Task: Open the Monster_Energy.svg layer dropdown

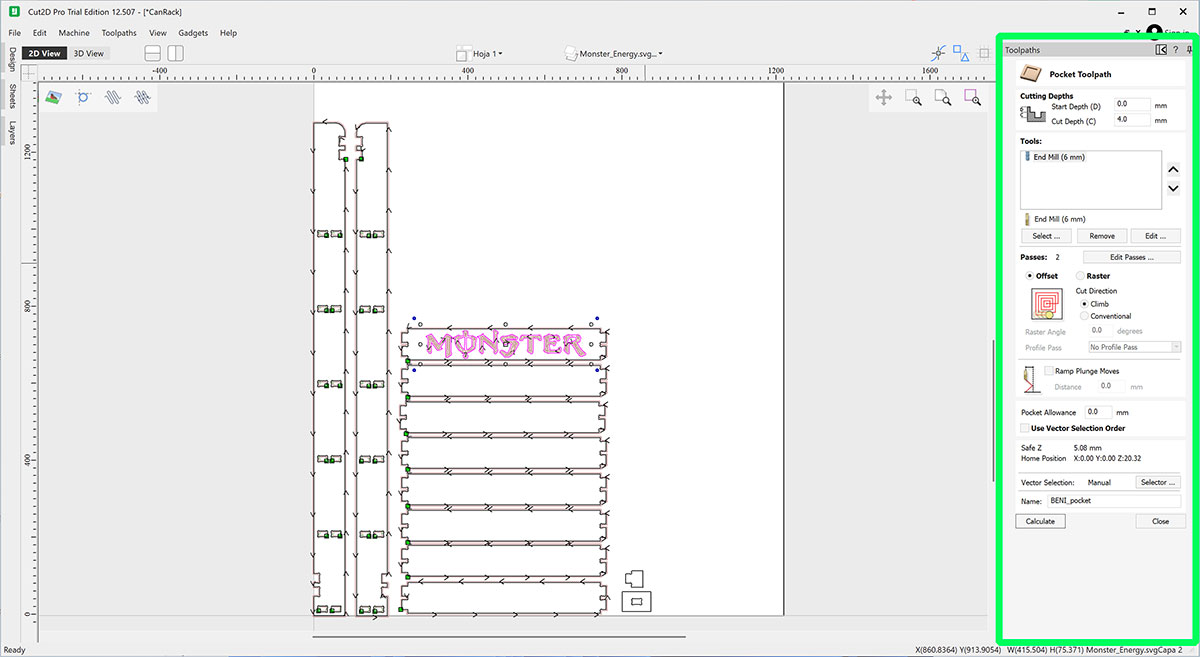Action: (x=621, y=53)
